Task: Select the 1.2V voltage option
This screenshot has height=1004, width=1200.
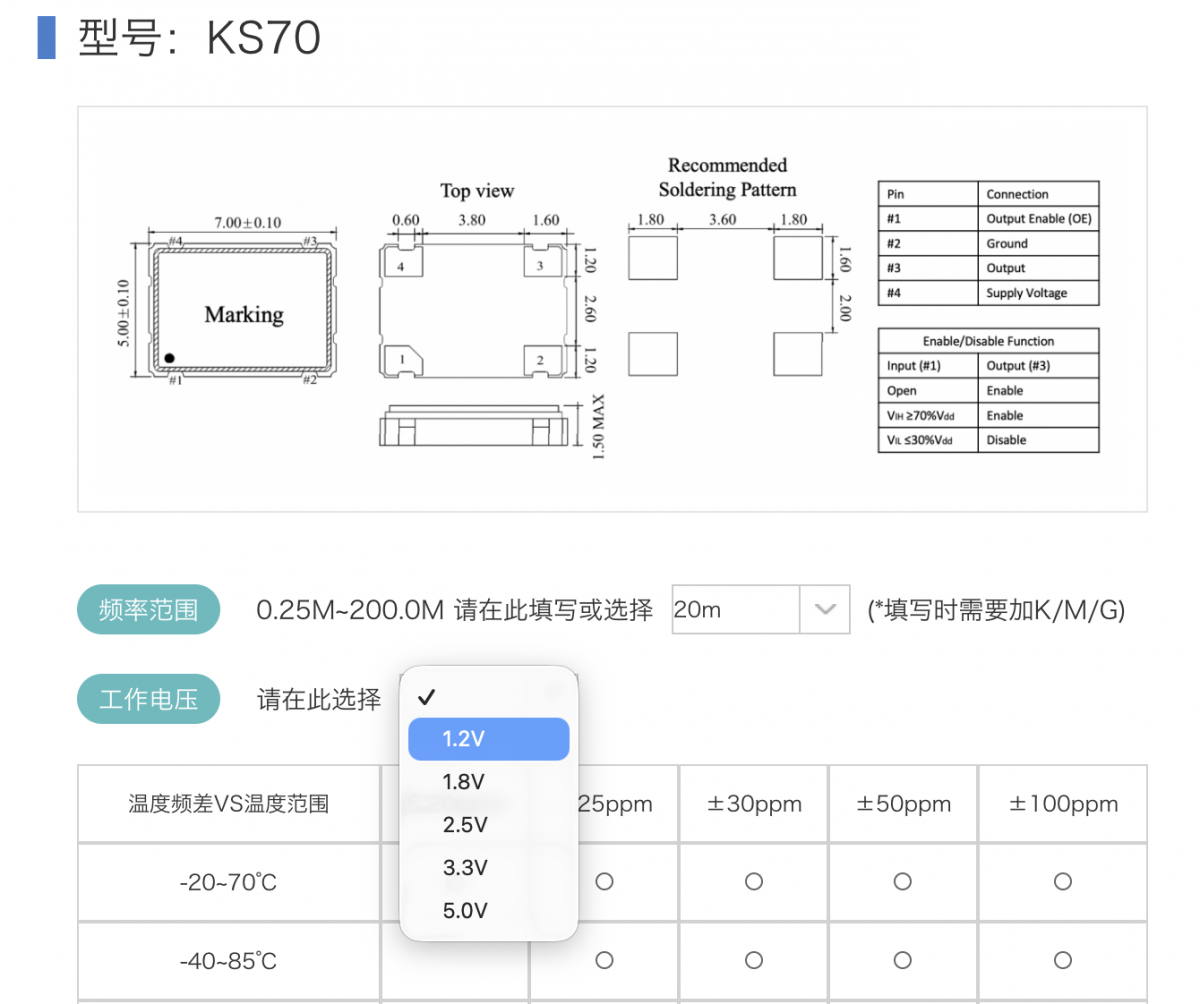Action: click(x=488, y=739)
